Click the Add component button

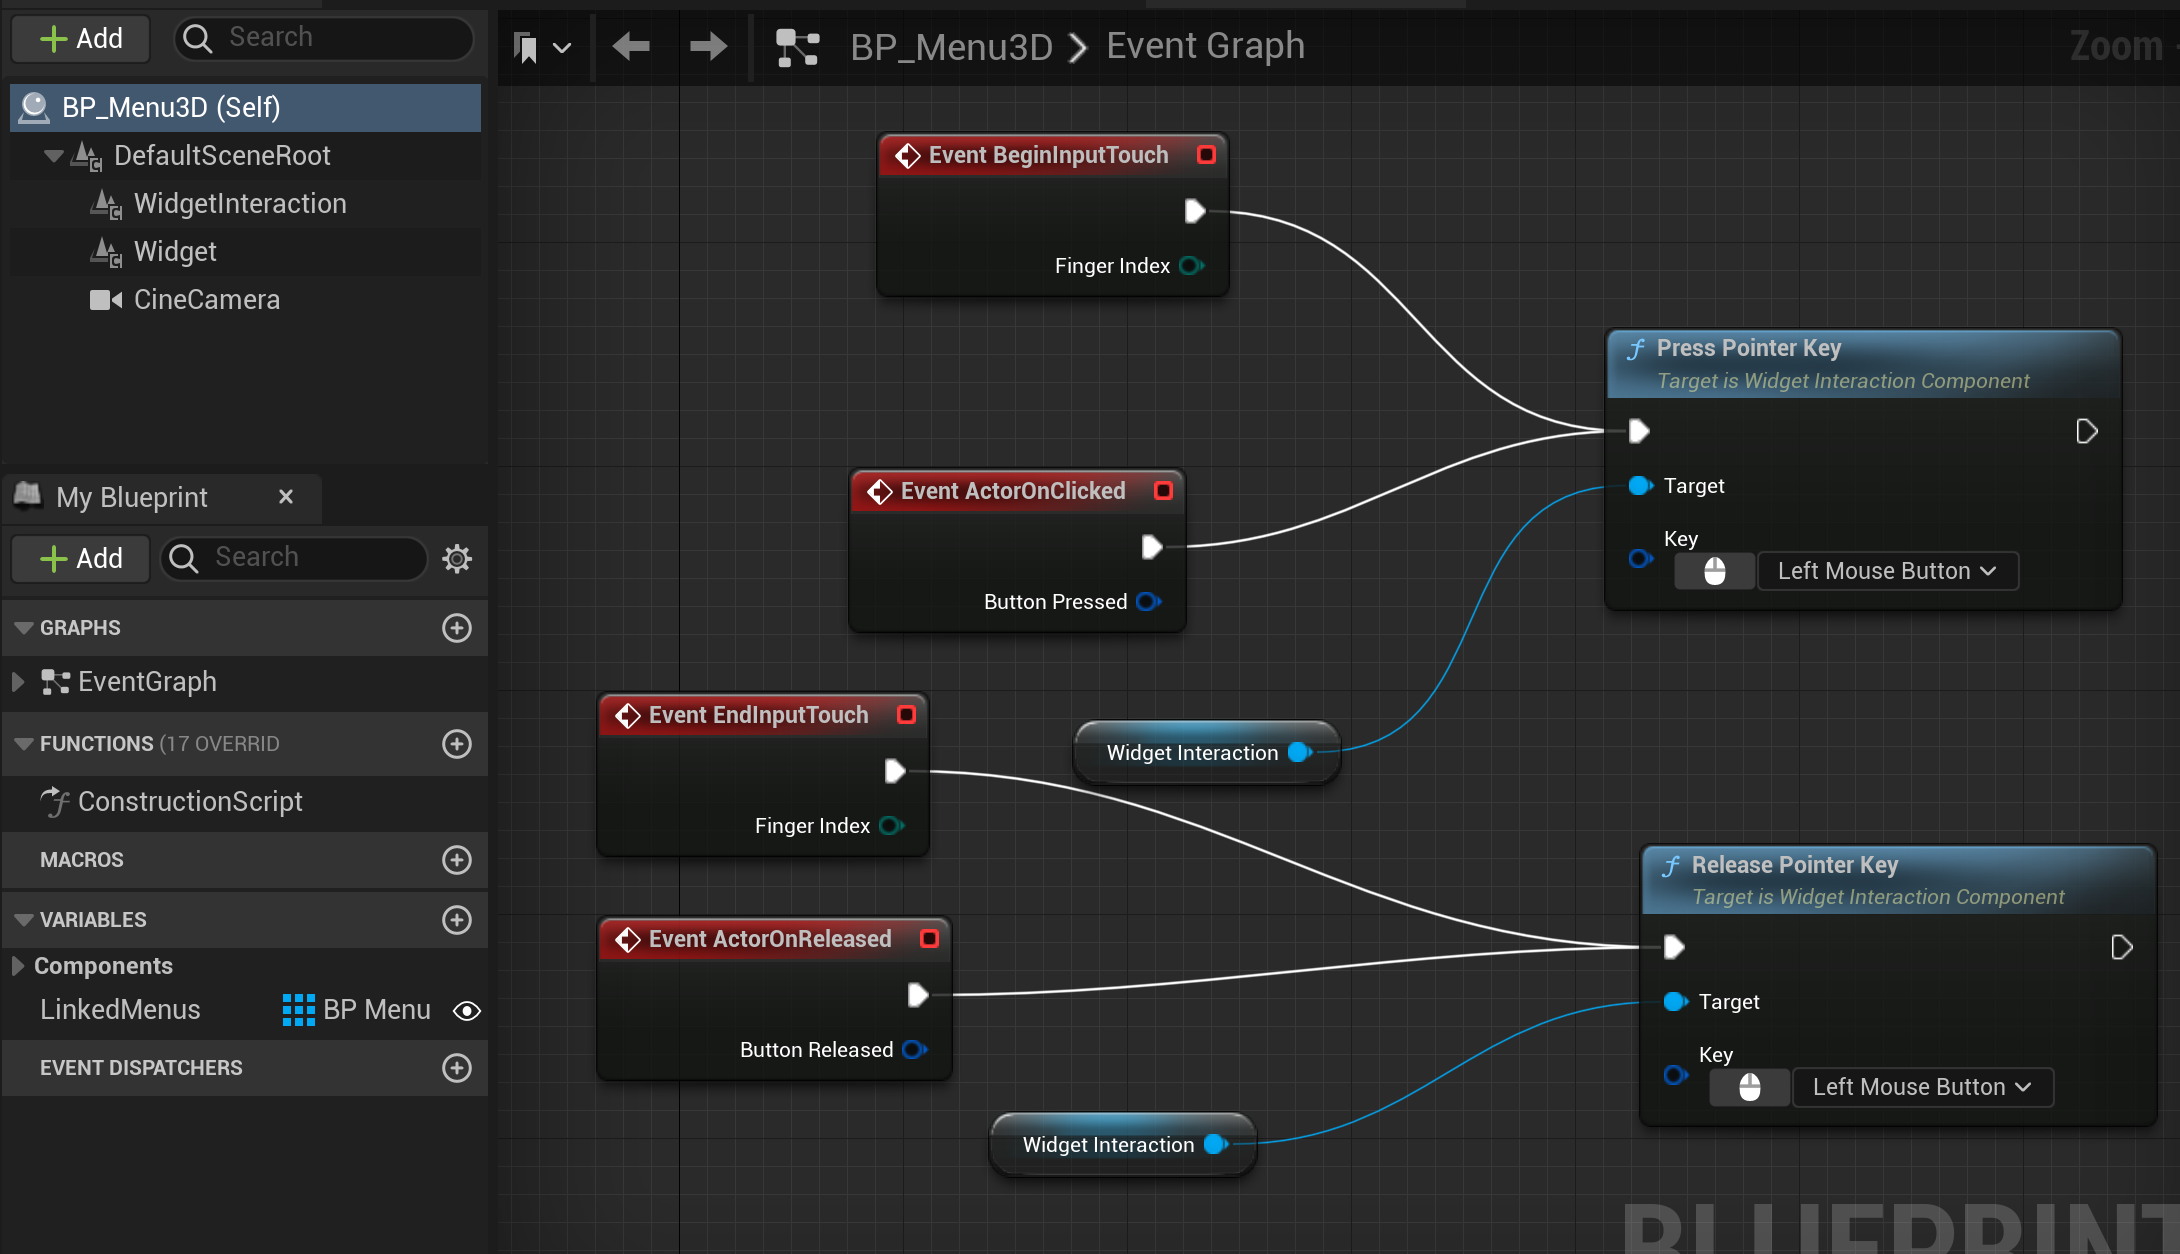click(x=81, y=38)
